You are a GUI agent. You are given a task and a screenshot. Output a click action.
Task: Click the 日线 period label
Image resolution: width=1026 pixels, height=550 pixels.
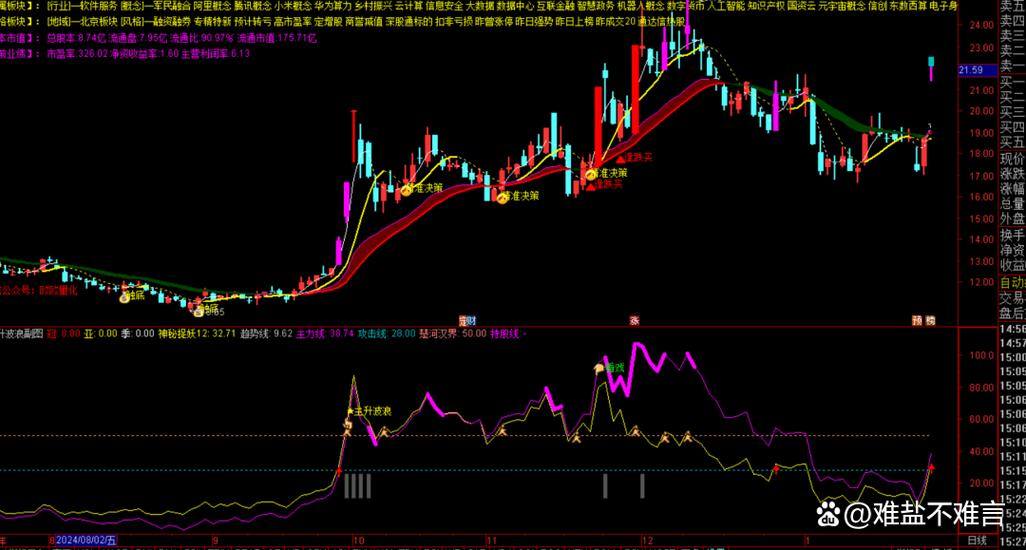pos(977,540)
